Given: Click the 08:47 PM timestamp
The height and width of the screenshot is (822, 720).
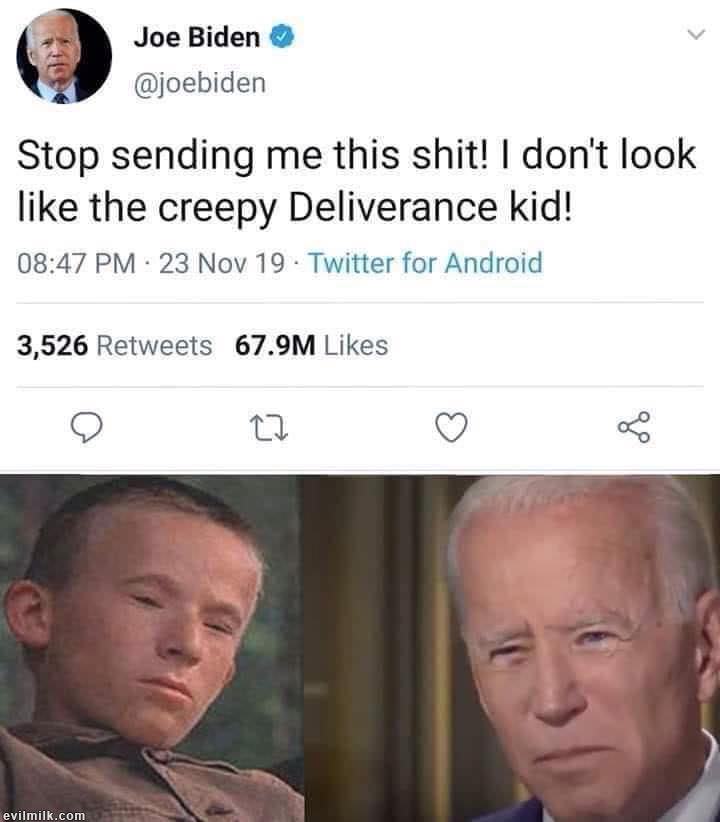Looking at the screenshot, I should (x=76, y=263).
